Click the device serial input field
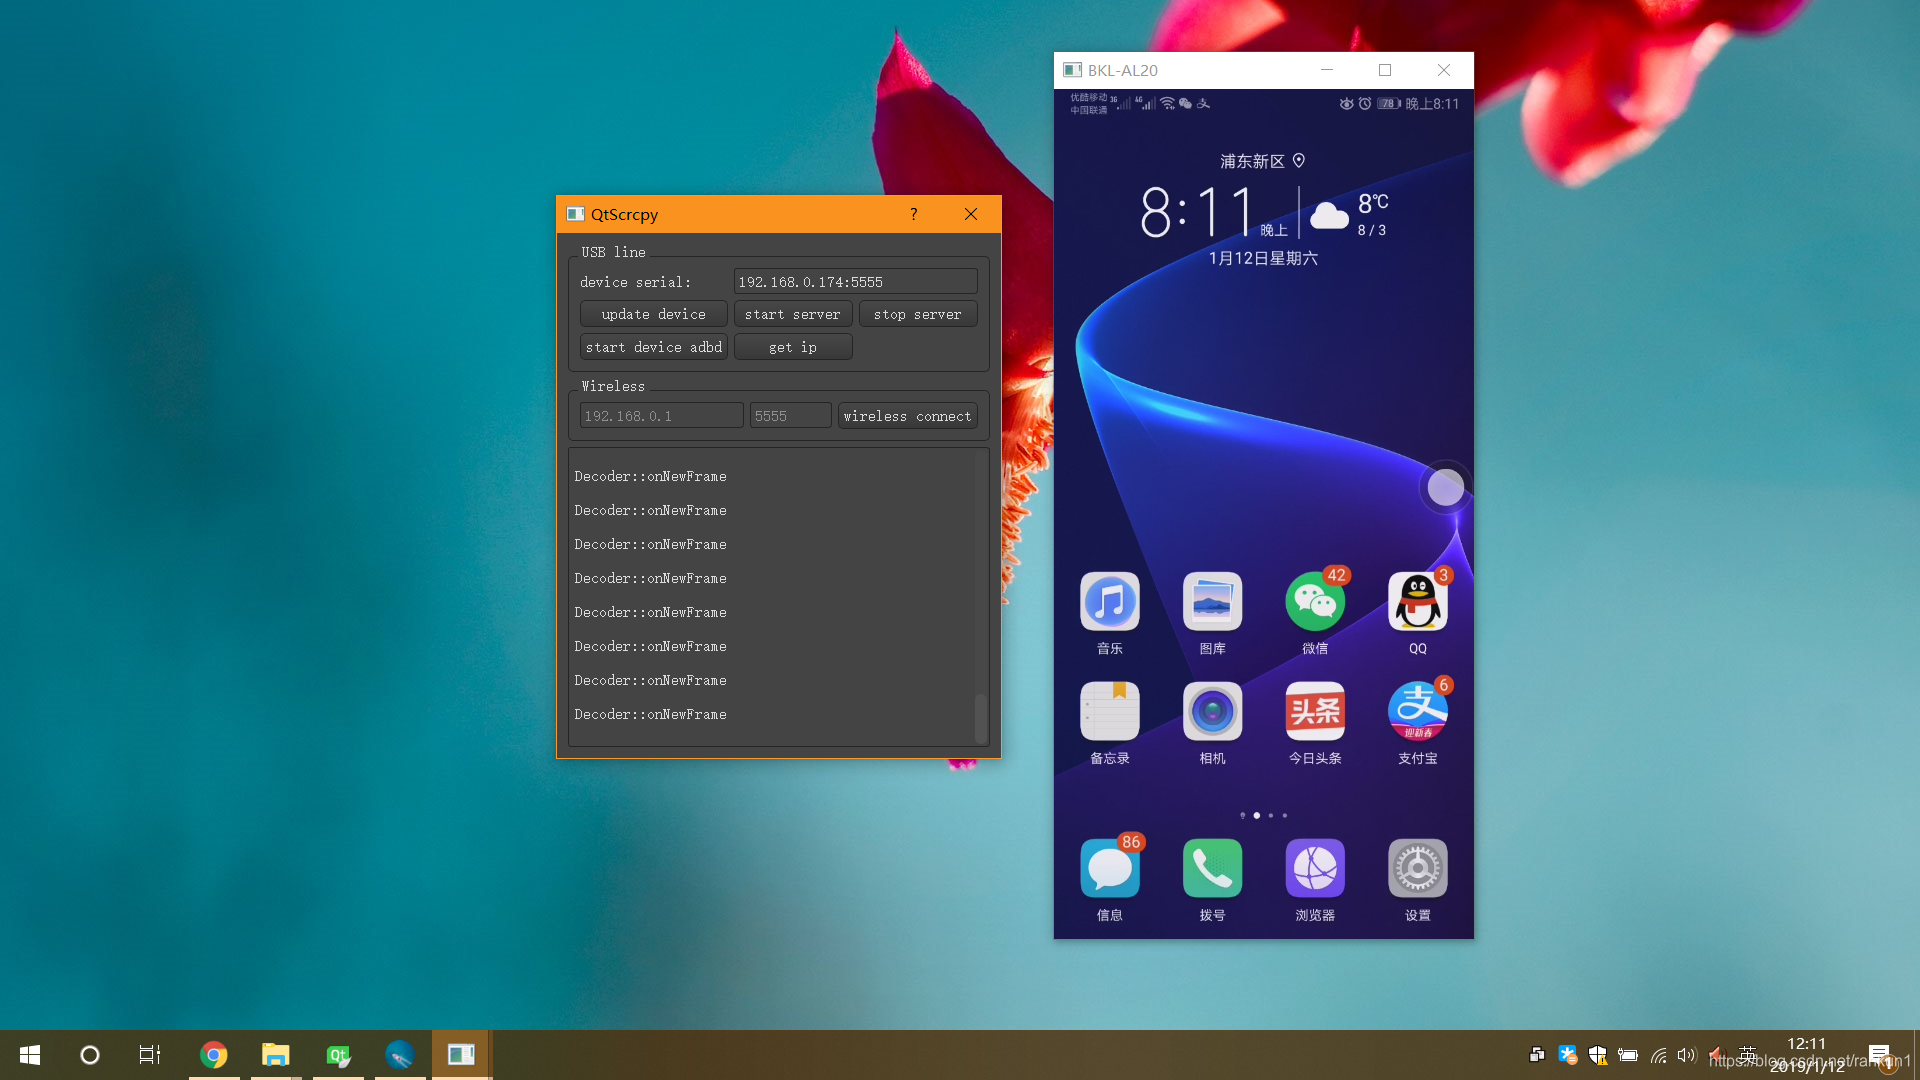Viewport: 1920px width, 1080px height. [x=856, y=281]
